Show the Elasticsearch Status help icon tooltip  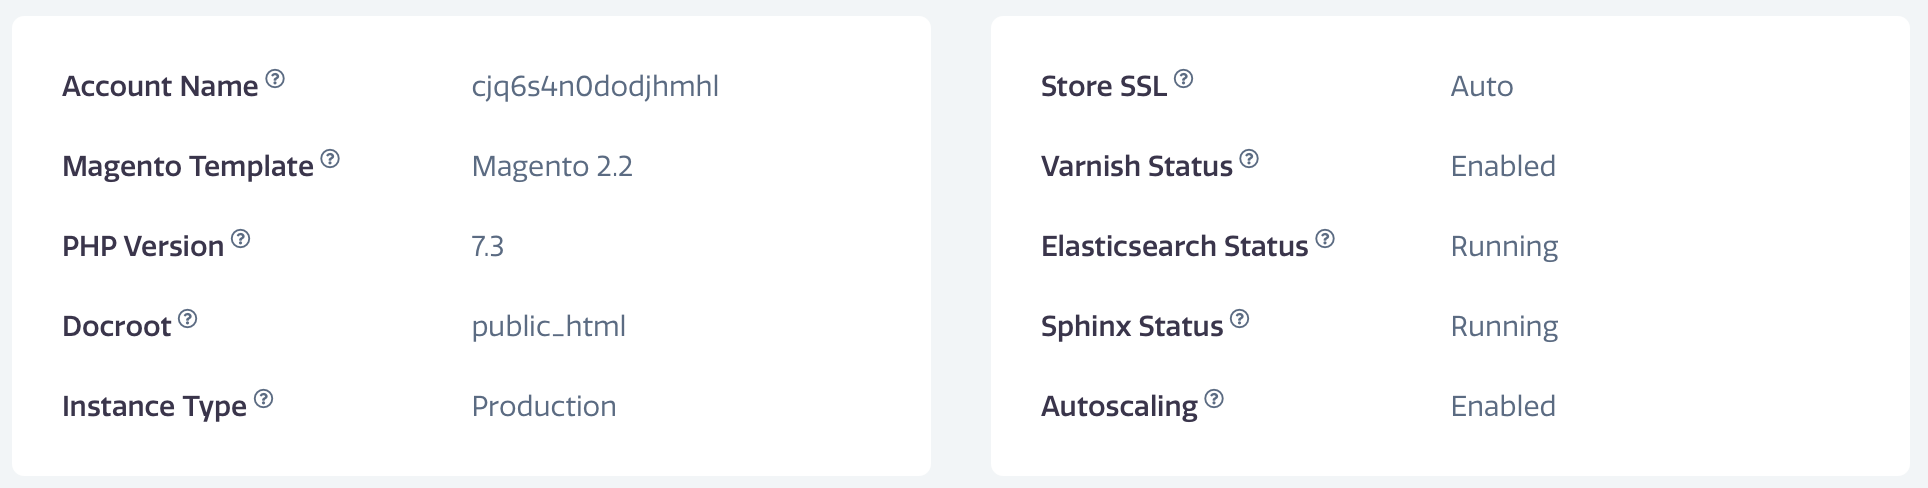(x=1325, y=239)
